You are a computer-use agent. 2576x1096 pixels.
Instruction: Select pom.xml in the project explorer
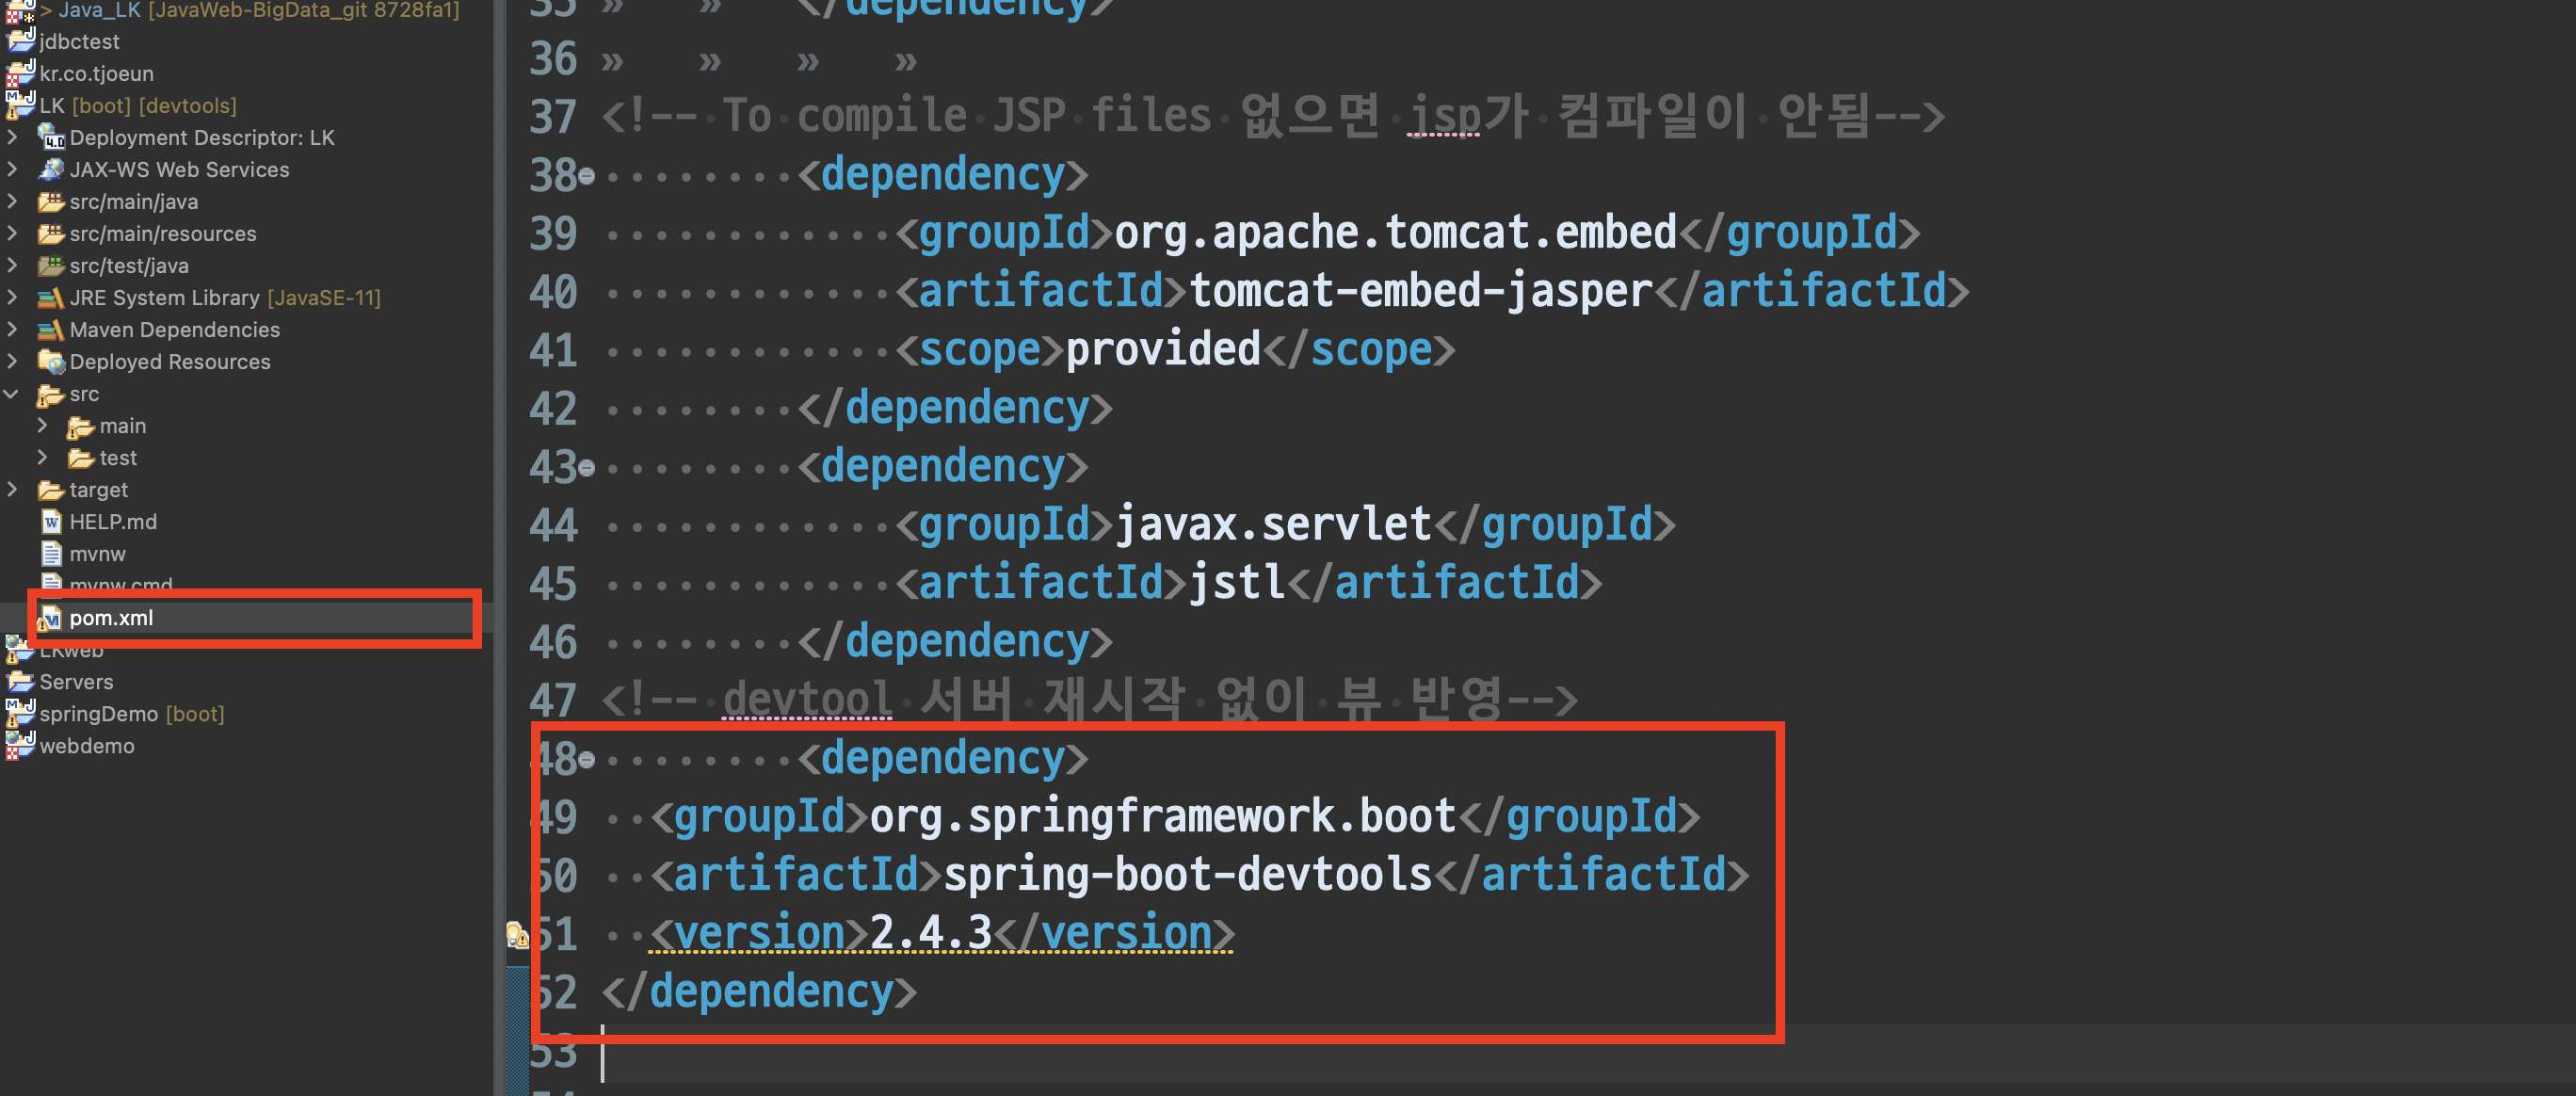click(x=111, y=618)
